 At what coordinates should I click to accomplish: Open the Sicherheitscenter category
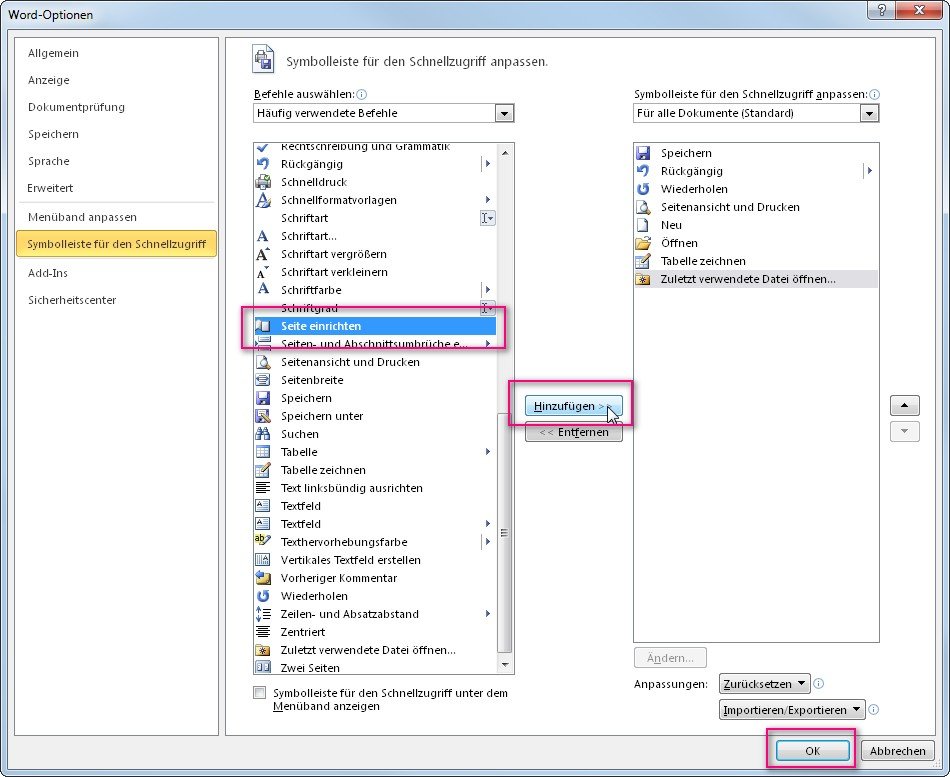(72, 300)
